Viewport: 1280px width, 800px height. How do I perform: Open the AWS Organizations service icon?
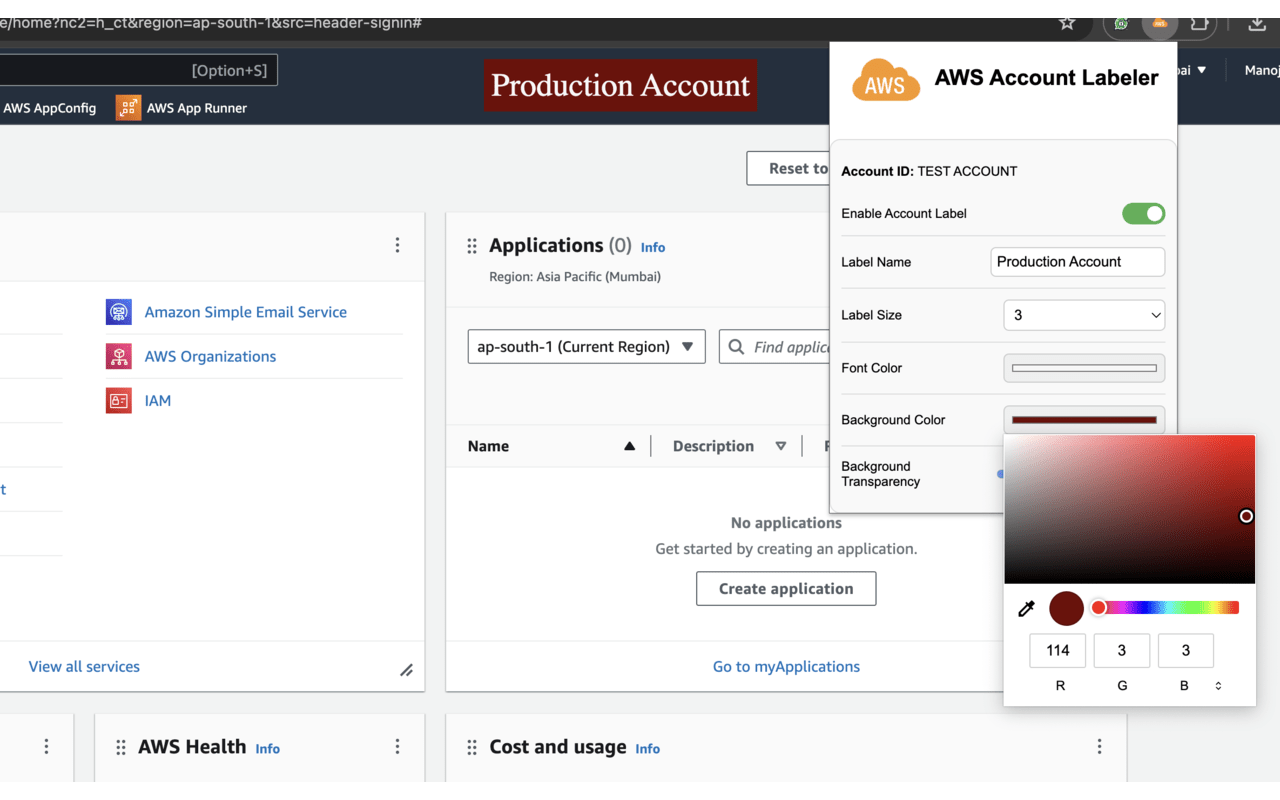[118, 356]
